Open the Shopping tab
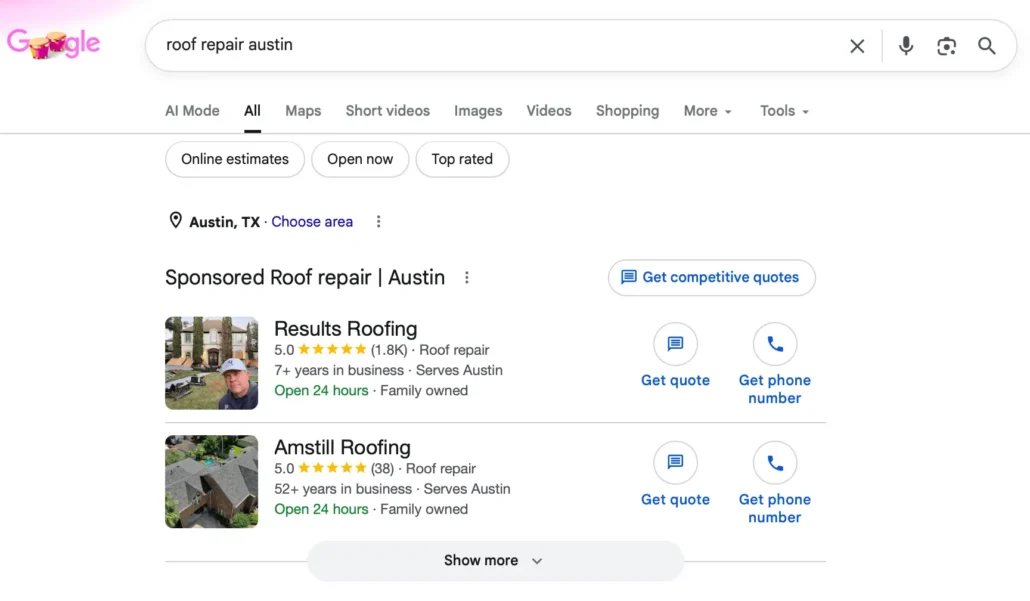This screenshot has width=1030, height=601. click(627, 111)
